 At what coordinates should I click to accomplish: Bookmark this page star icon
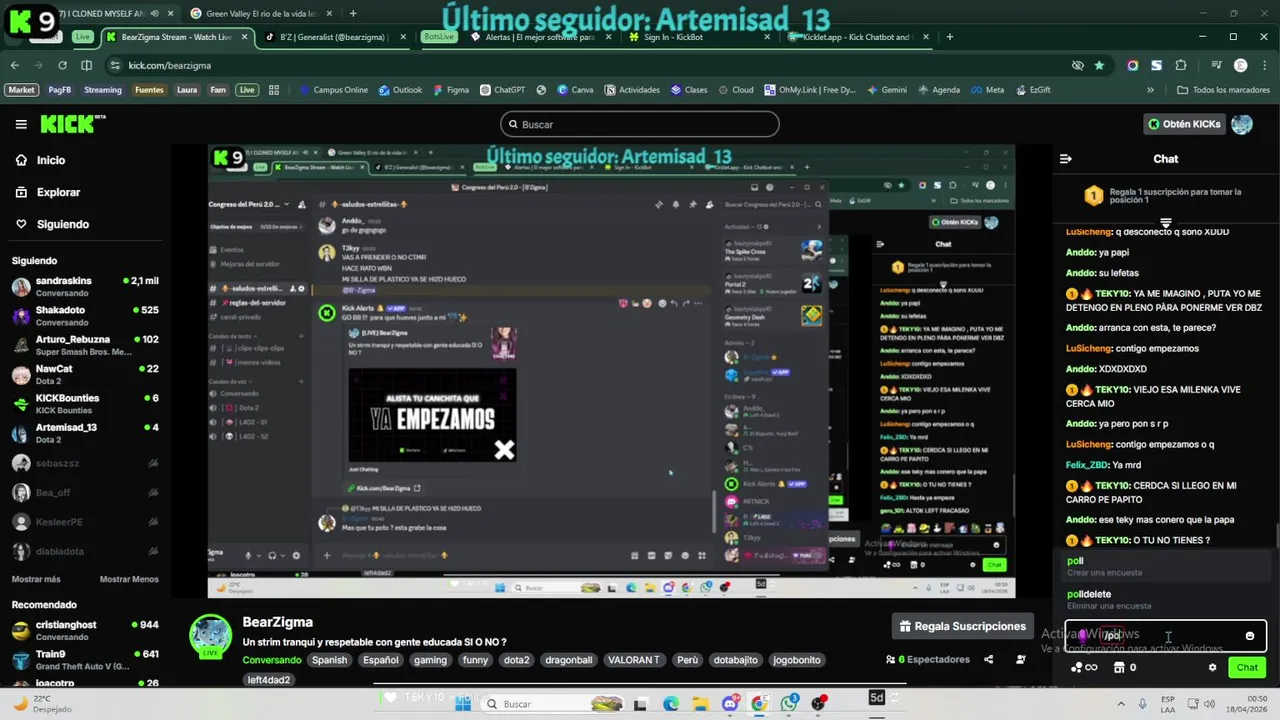click(x=1100, y=65)
